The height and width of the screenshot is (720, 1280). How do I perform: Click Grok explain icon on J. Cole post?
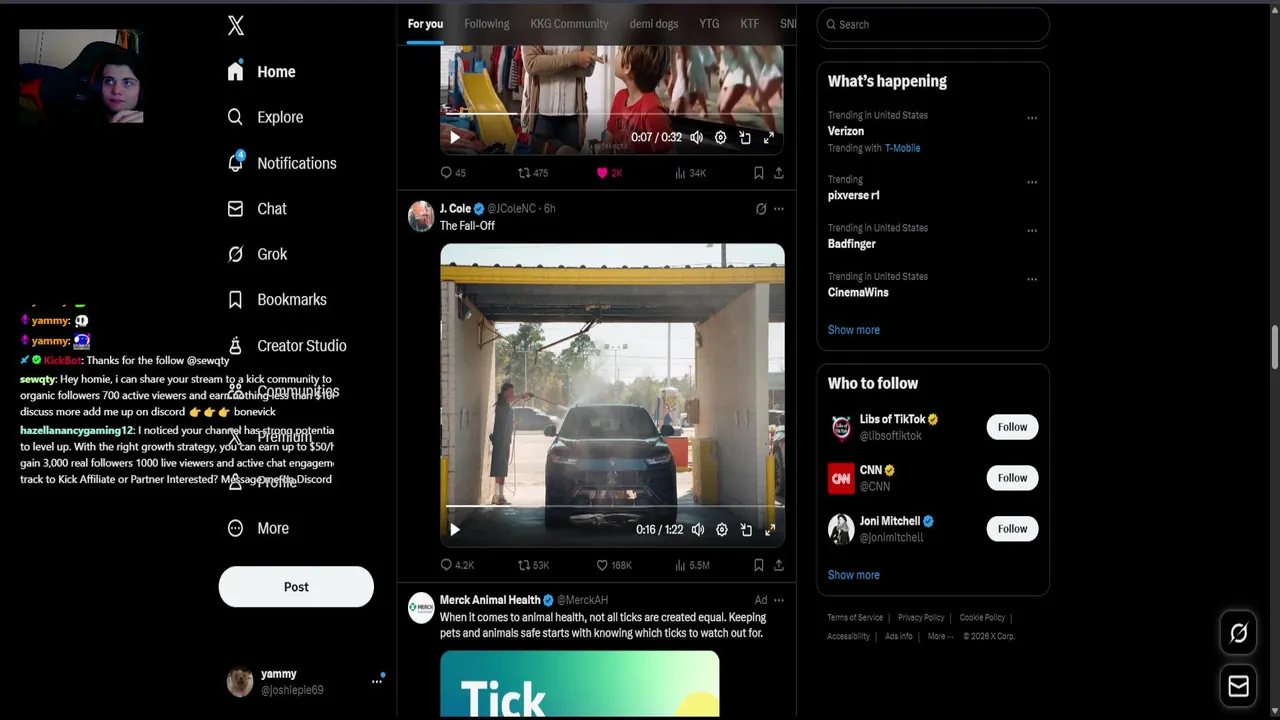(x=761, y=209)
